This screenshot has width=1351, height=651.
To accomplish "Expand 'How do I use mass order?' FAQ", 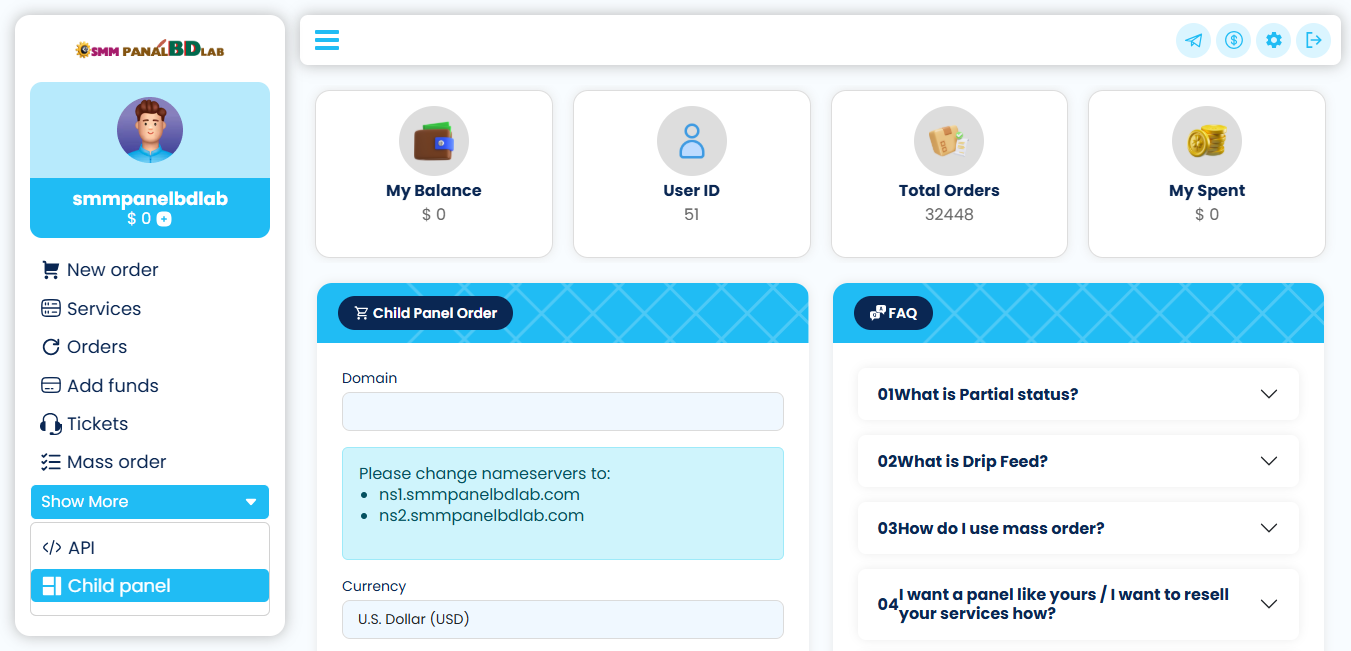I will click(1078, 528).
